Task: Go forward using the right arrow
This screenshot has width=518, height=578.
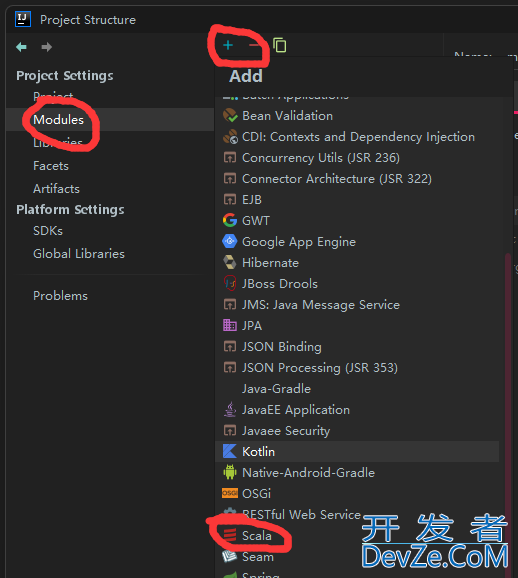Action: click(x=46, y=47)
